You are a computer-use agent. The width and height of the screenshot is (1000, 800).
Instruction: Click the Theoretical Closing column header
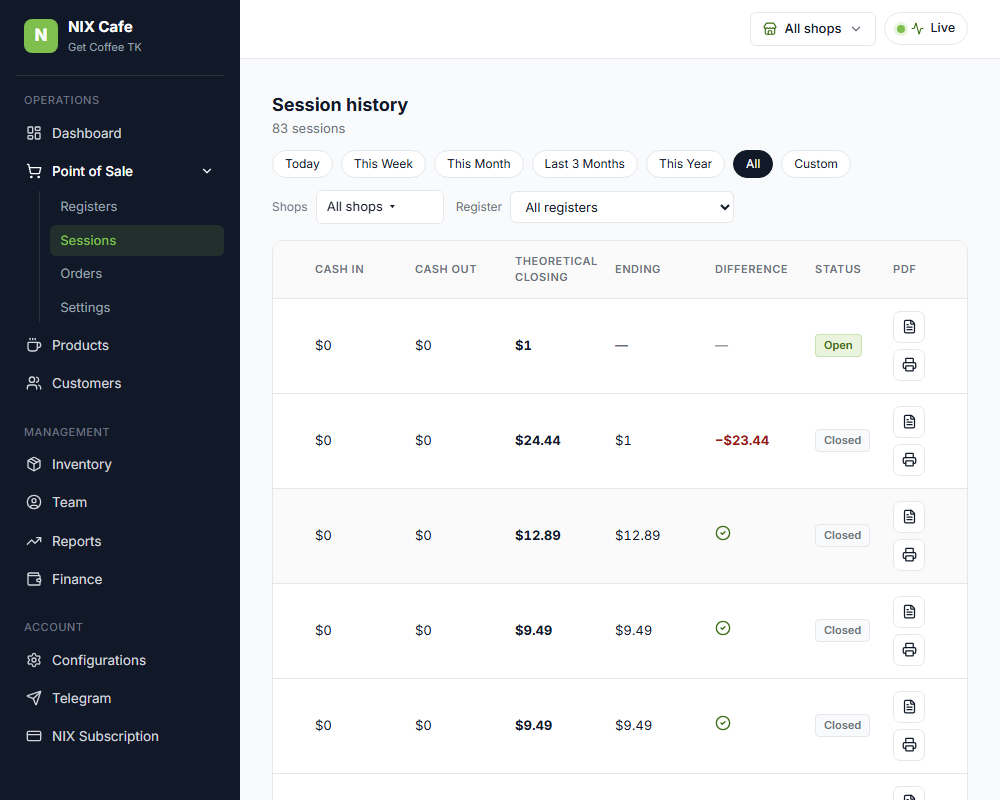pos(556,269)
